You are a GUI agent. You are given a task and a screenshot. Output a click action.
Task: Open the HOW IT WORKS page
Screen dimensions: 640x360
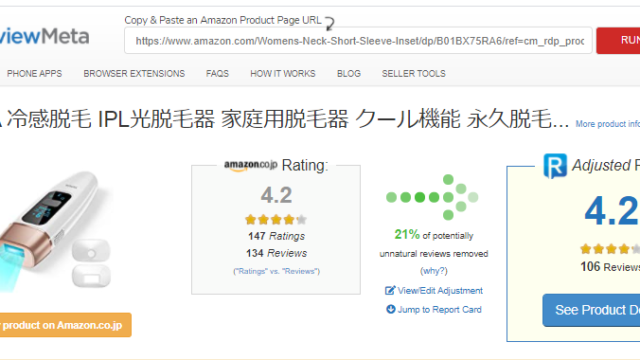click(283, 73)
